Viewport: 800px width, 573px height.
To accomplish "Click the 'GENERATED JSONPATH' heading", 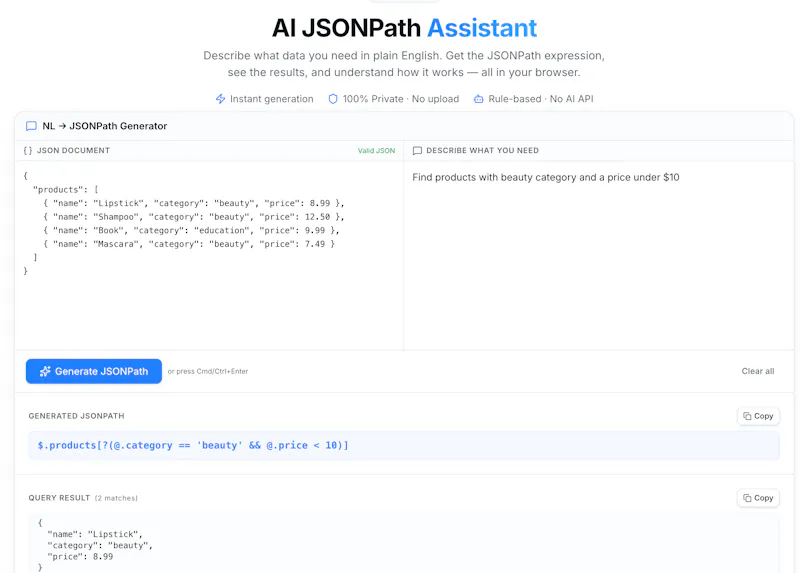I will [x=77, y=416].
